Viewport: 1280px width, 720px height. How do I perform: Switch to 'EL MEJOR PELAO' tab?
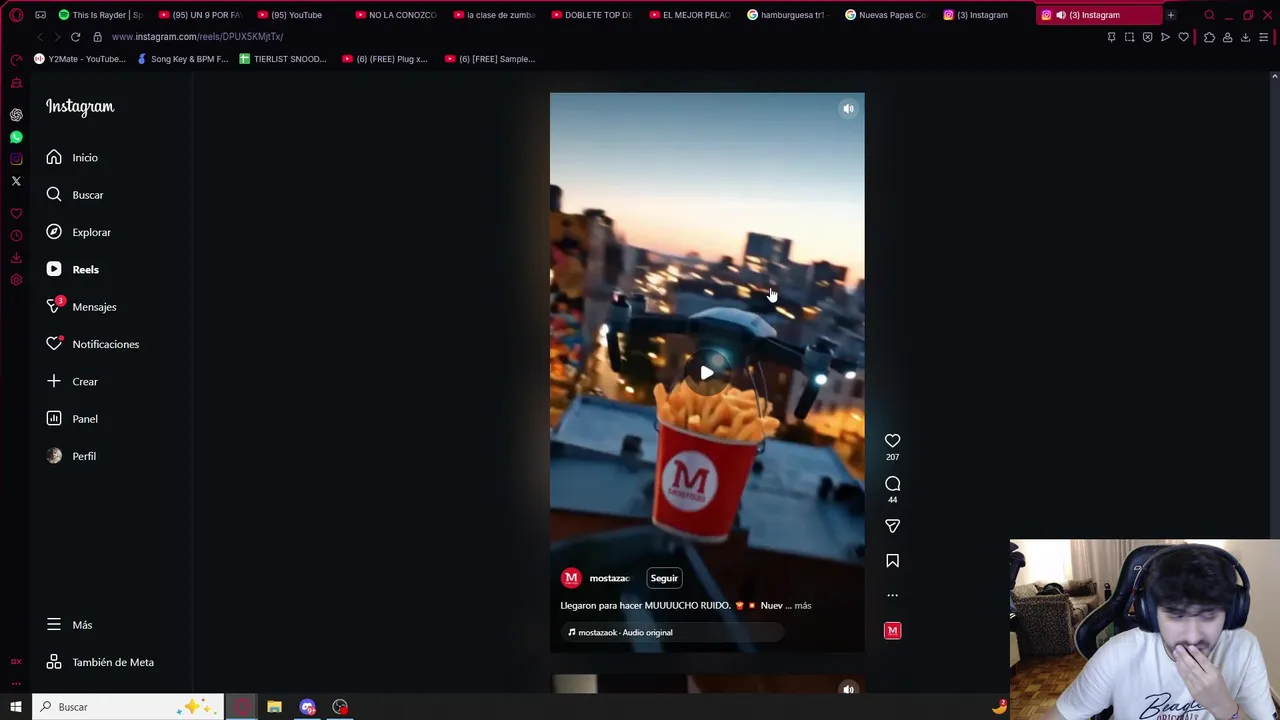pyautogui.click(x=689, y=15)
